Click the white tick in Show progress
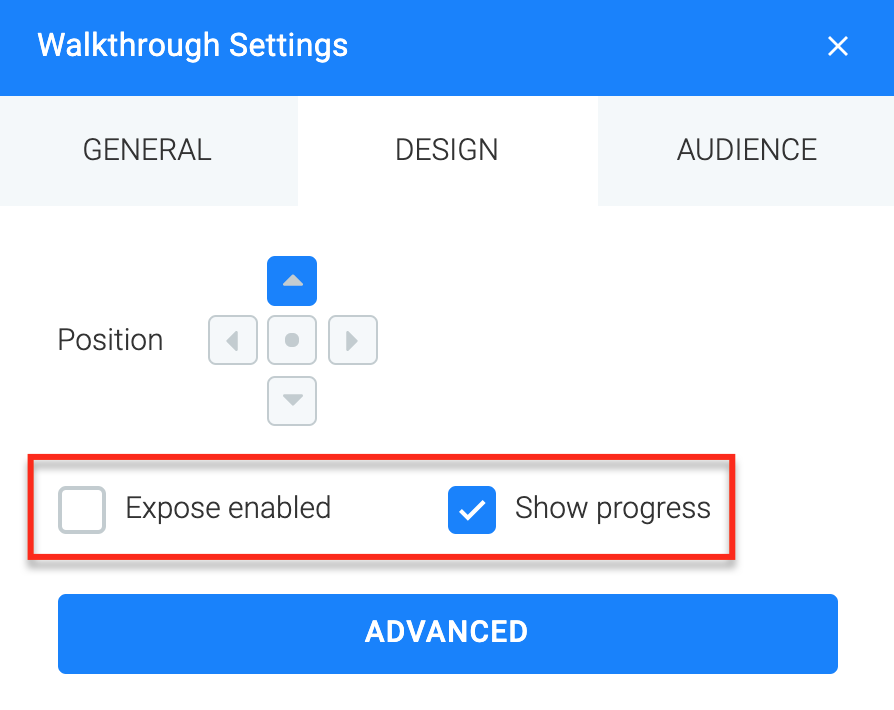 tap(472, 510)
